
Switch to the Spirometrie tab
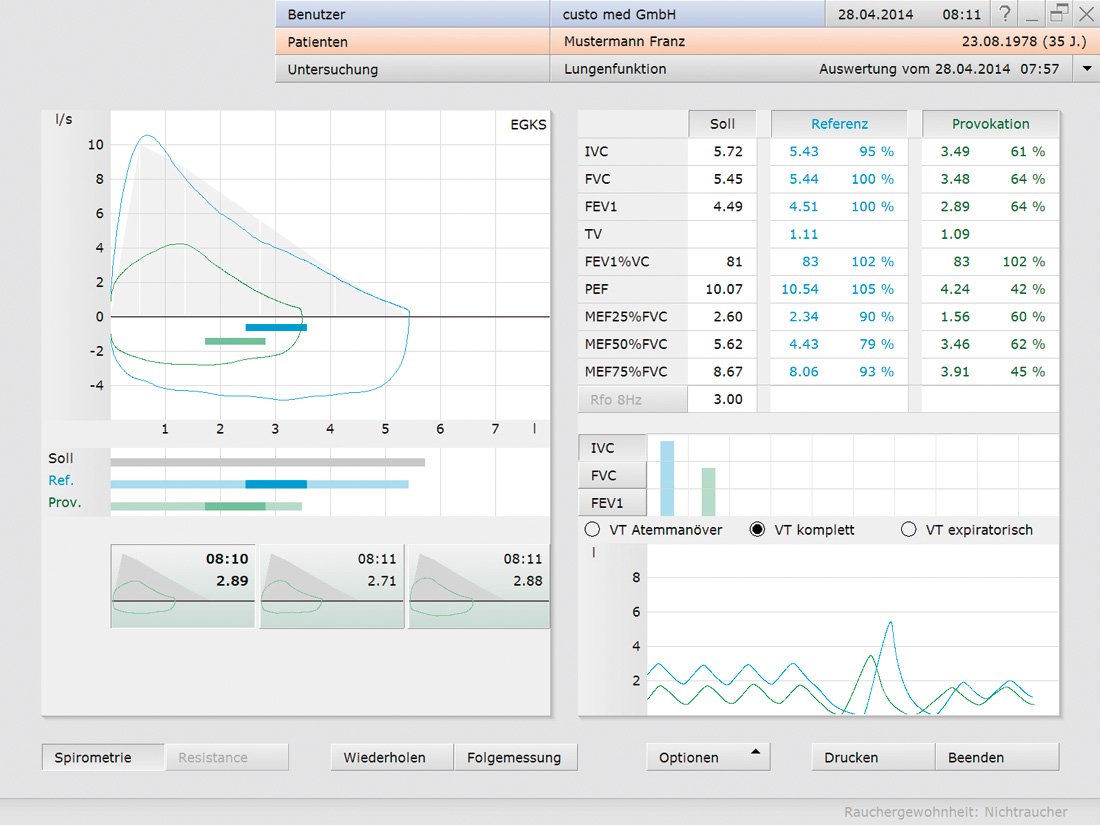[x=103, y=757]
